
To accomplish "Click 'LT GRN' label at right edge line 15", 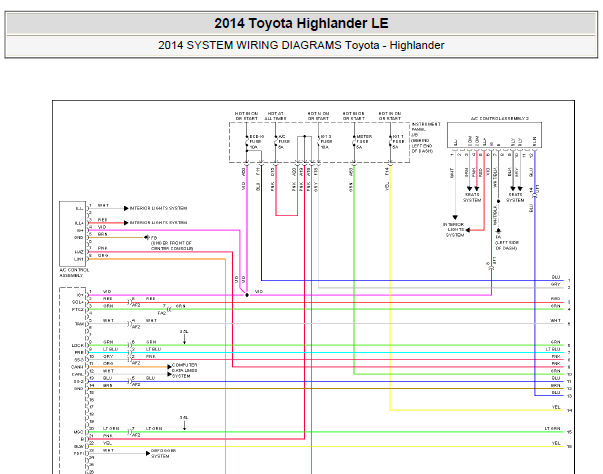I will pyautogui.click(x=552, y=428).
